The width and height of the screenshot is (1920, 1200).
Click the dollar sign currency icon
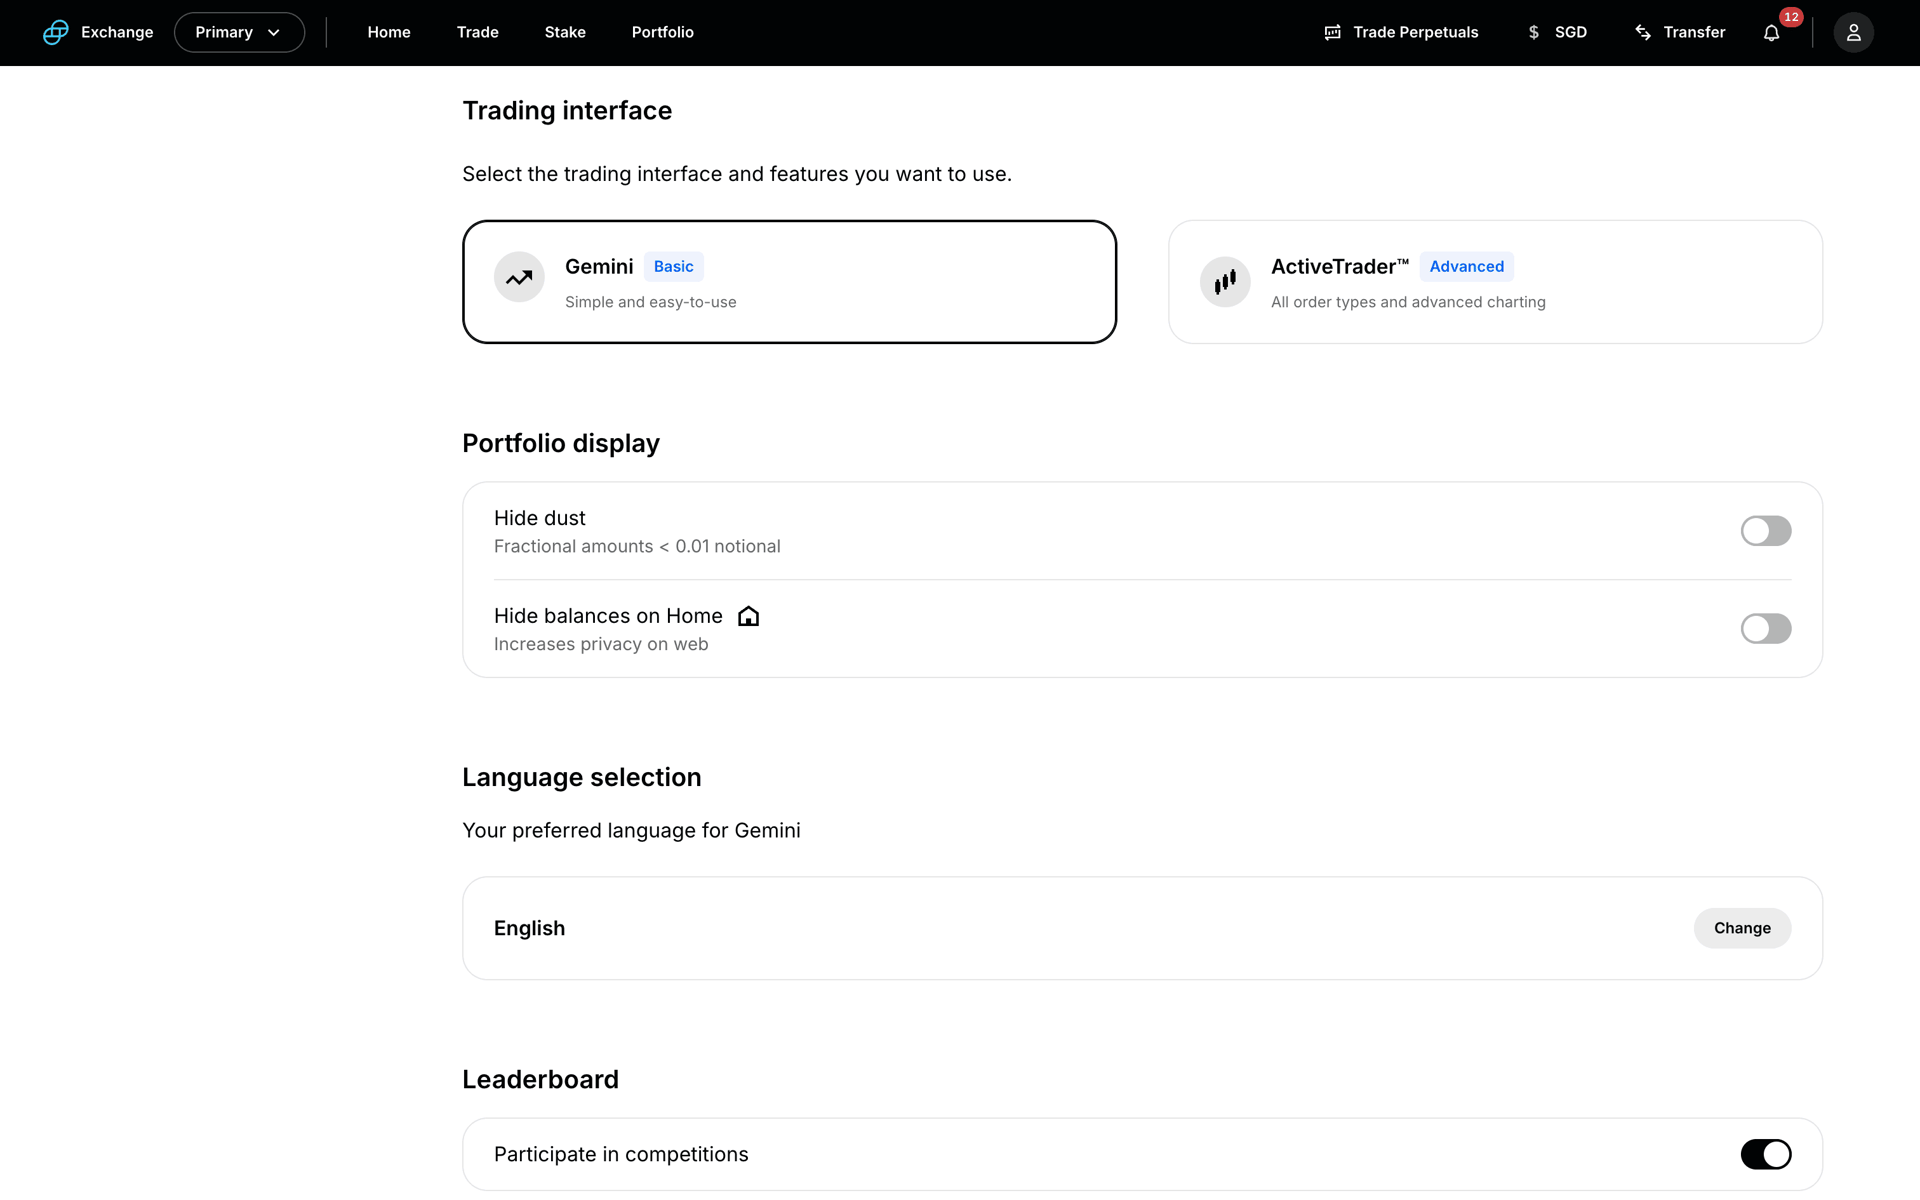[x=1533, y=32]
